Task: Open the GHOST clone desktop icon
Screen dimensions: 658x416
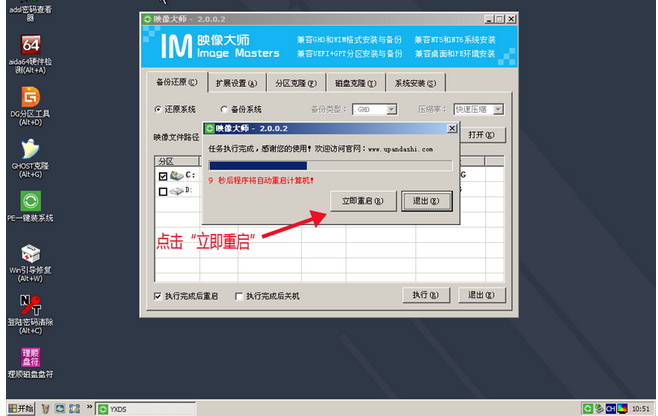Action: pyautogui.click(x=31, y=149)
